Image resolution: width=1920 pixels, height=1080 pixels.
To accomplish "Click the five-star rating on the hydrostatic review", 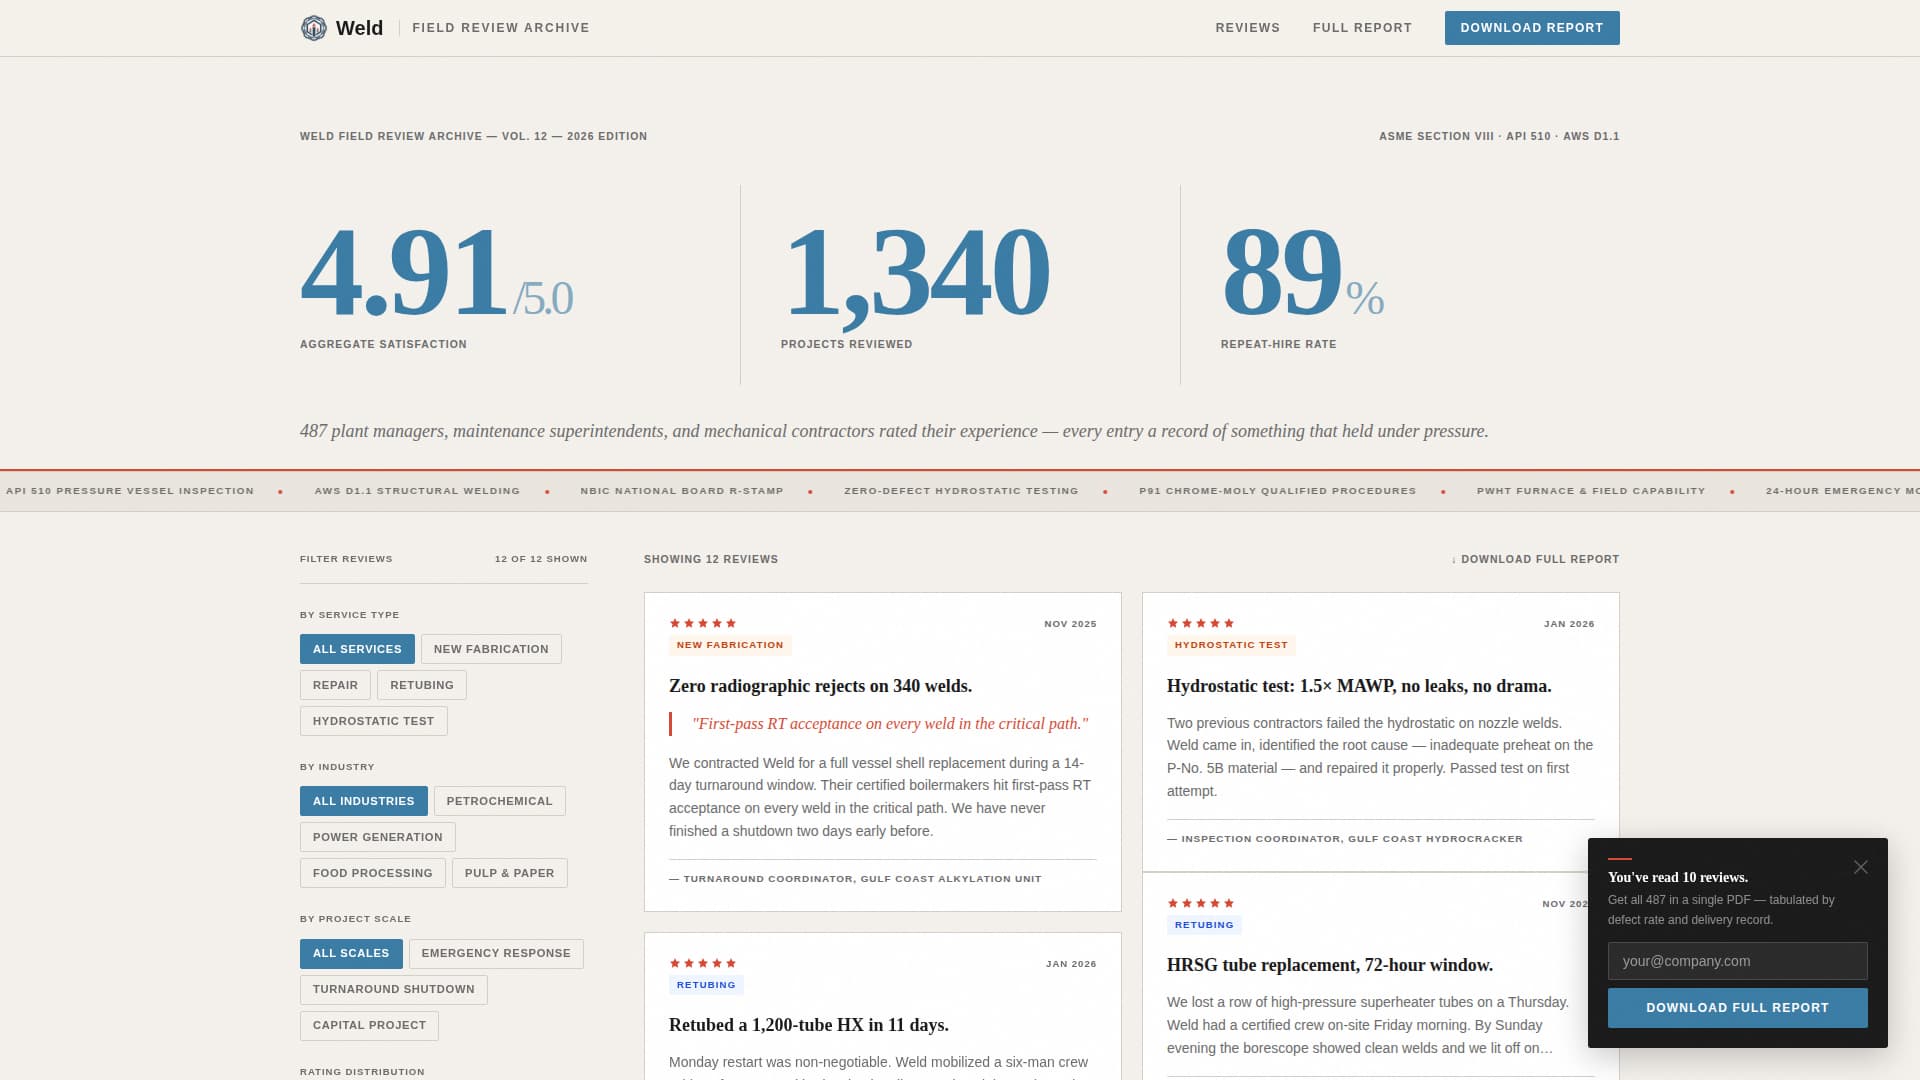I will 1201,623.
